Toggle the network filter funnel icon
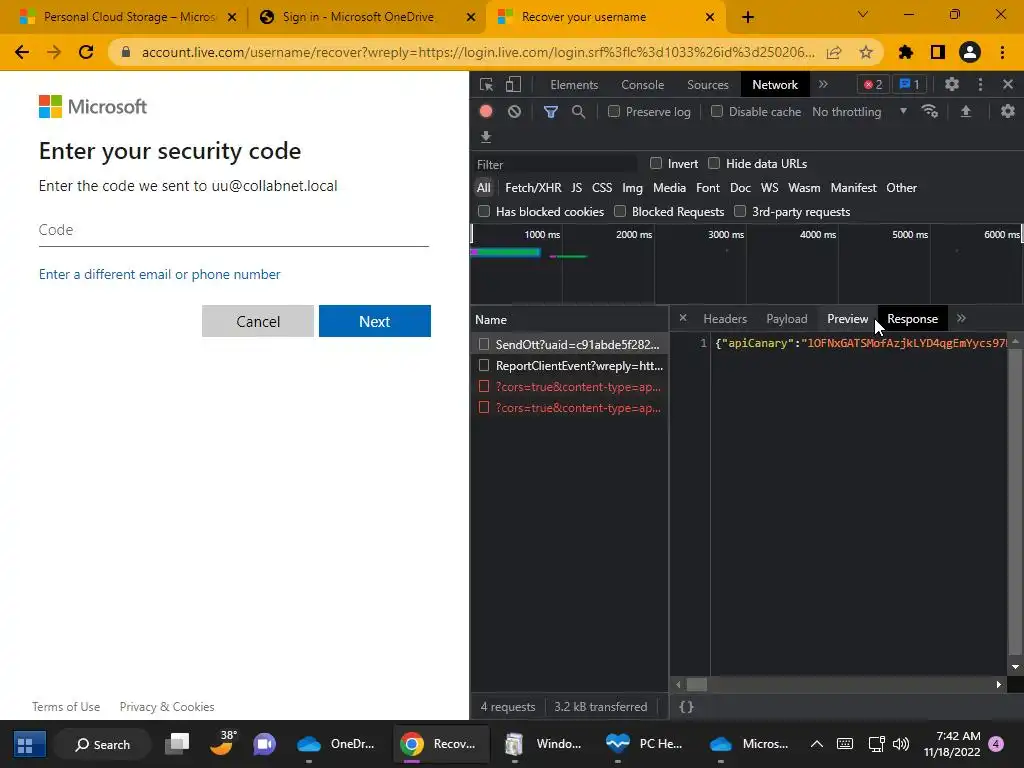This screenshot has height=768, width=1024. point(551,112)
